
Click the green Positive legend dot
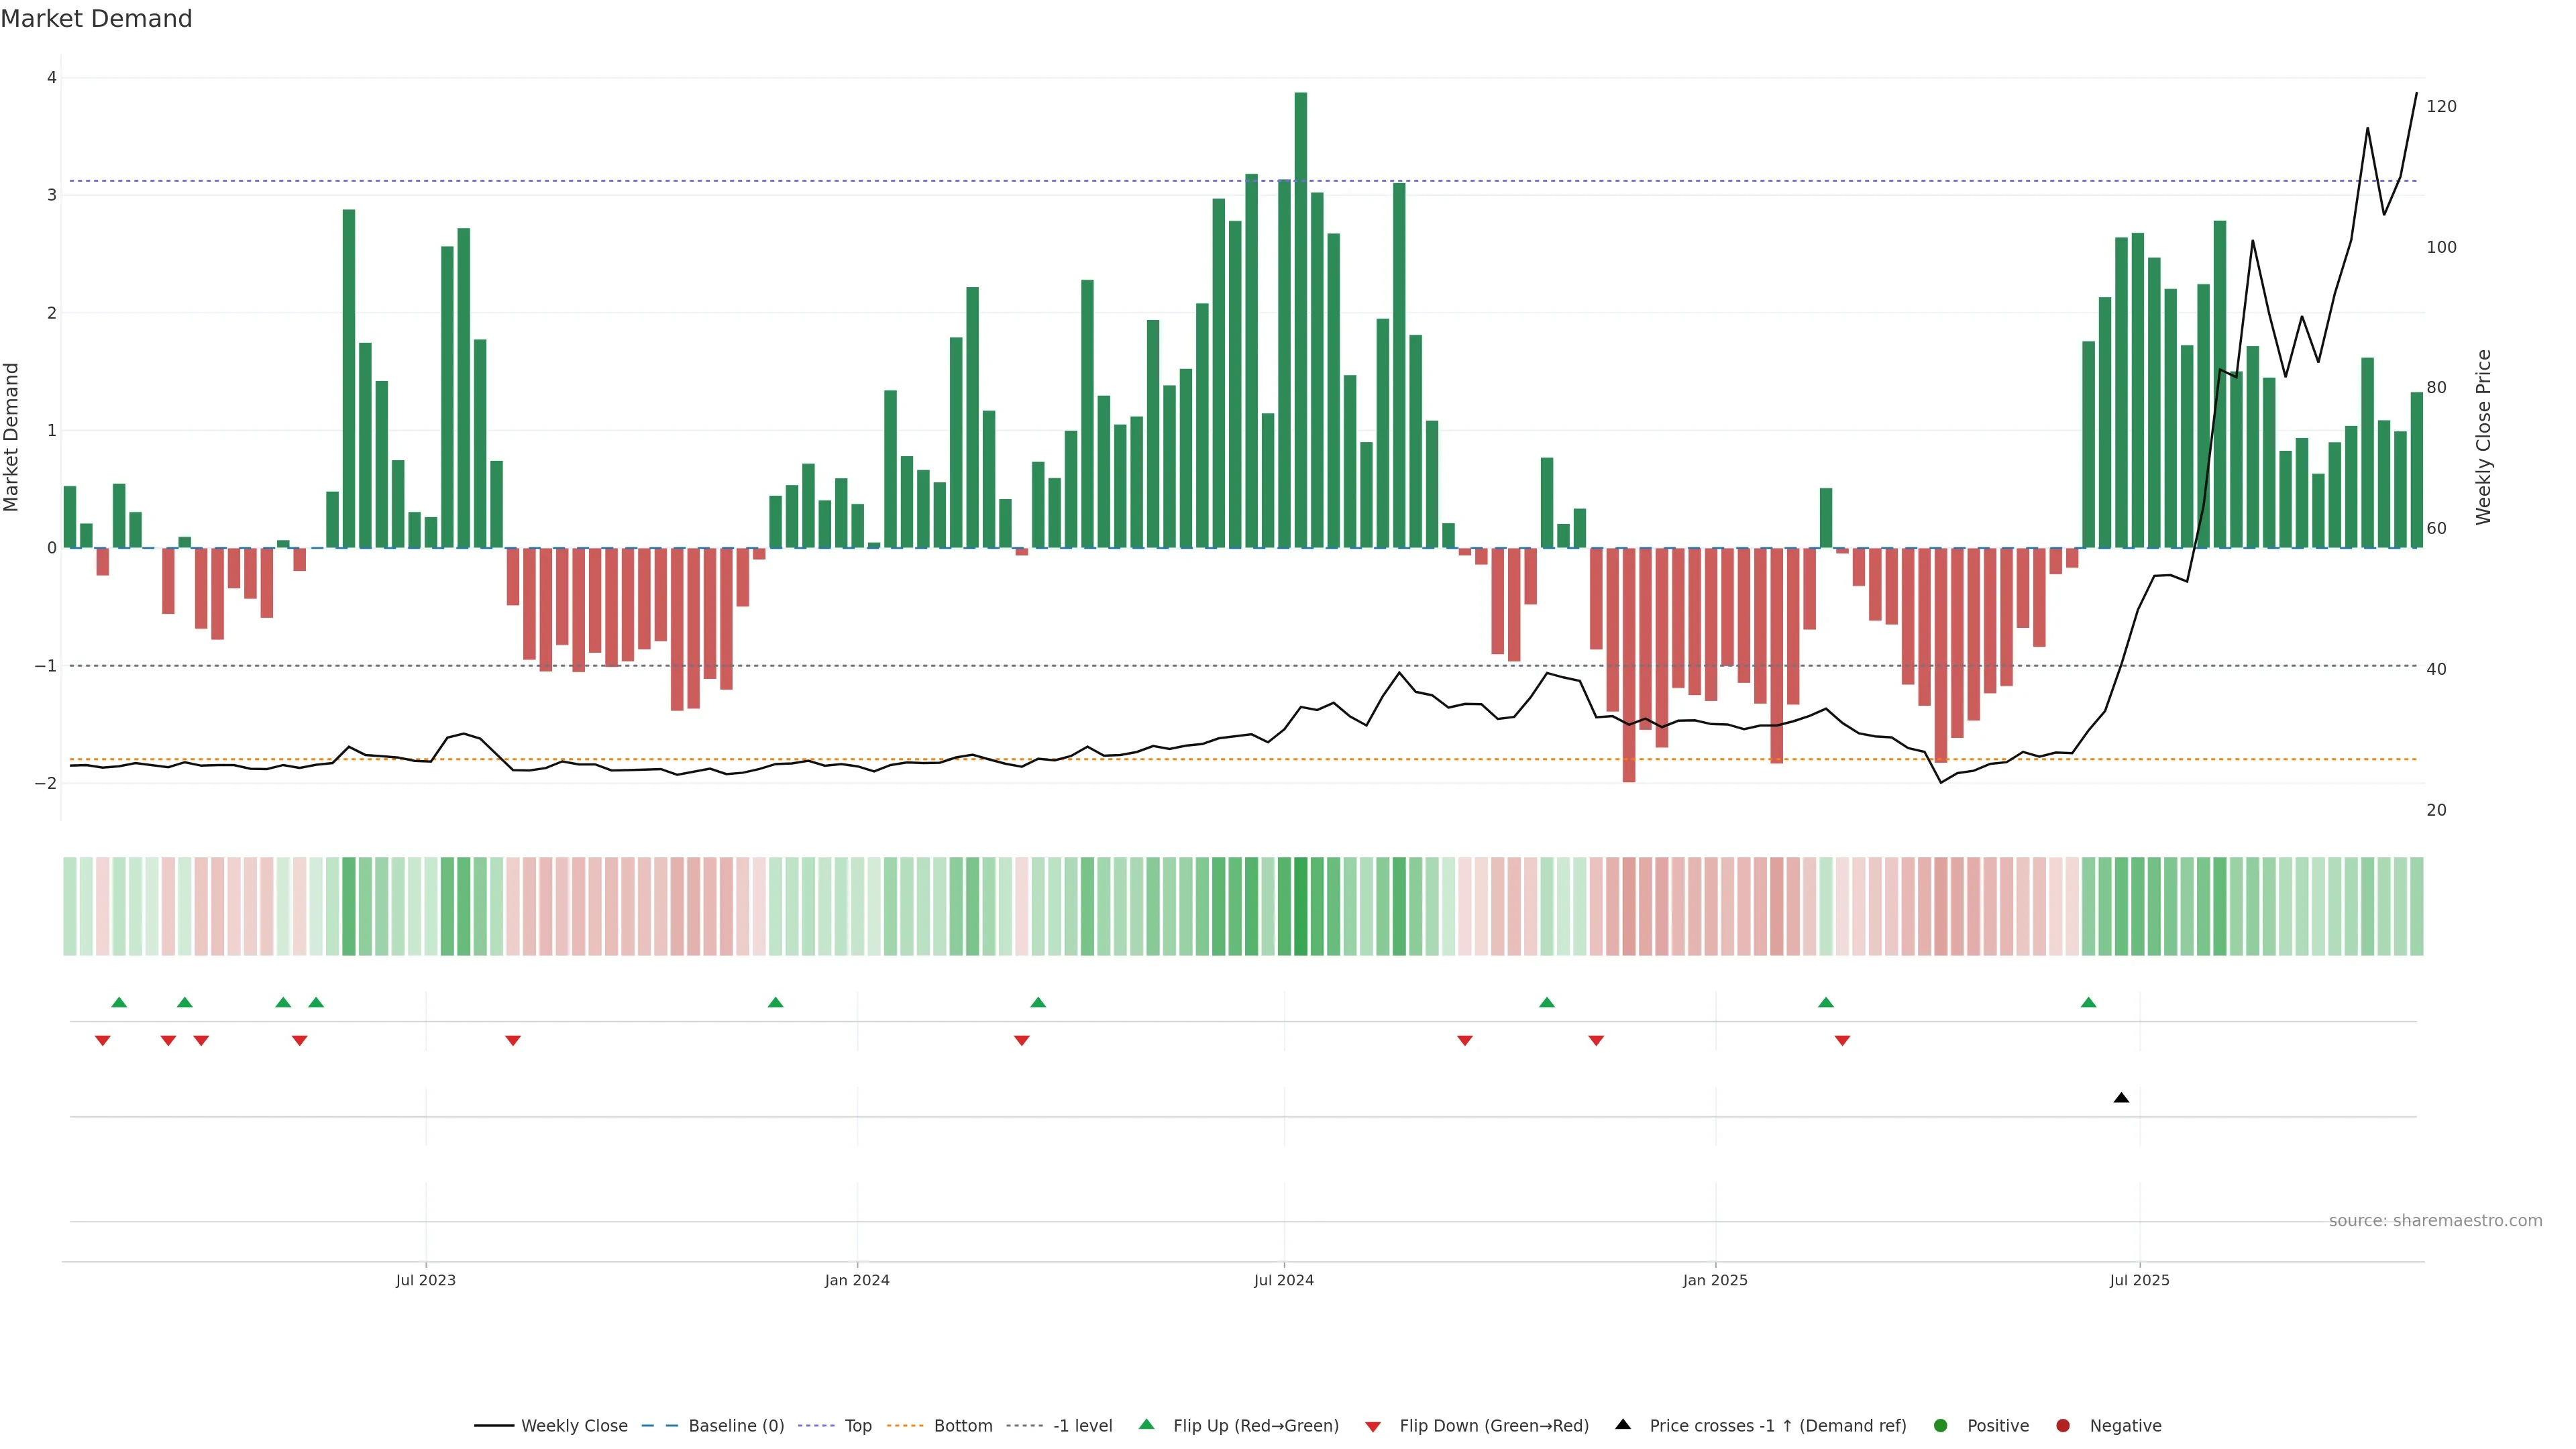coord(1941,1425)
